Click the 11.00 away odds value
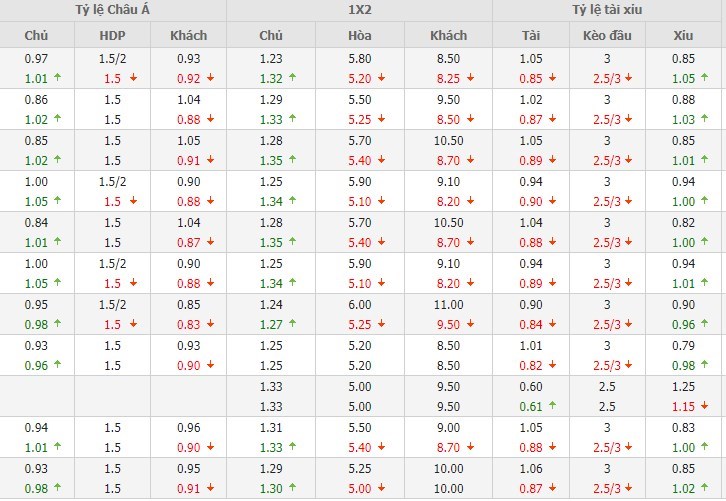726x501 pixels. [448, 304]
